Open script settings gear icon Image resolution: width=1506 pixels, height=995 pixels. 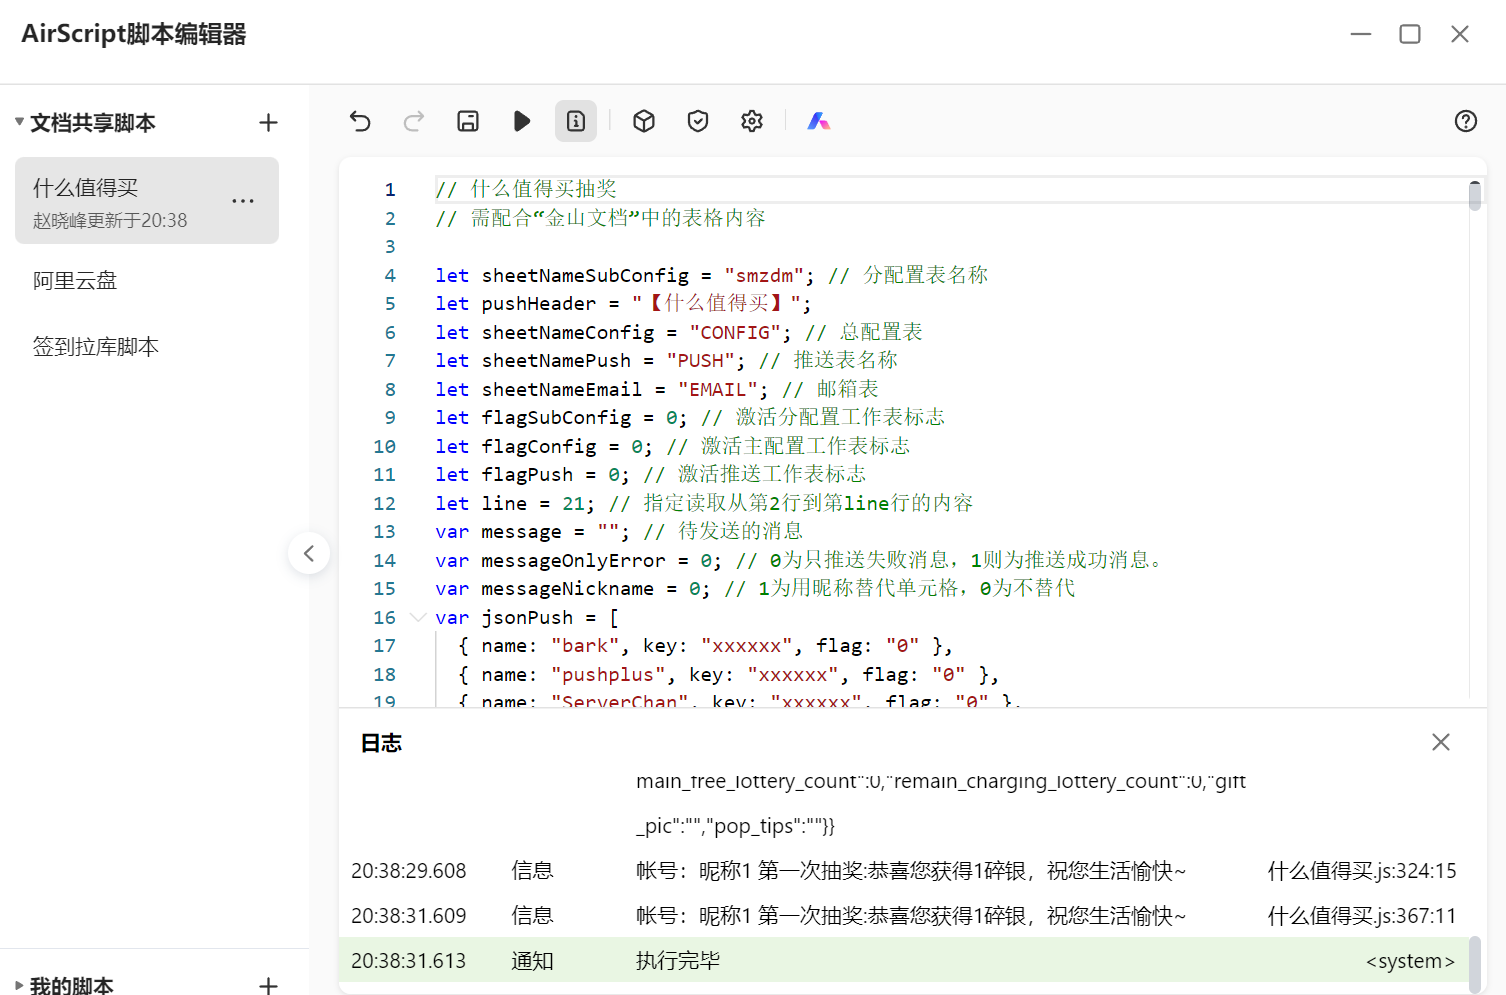(752, 121)
